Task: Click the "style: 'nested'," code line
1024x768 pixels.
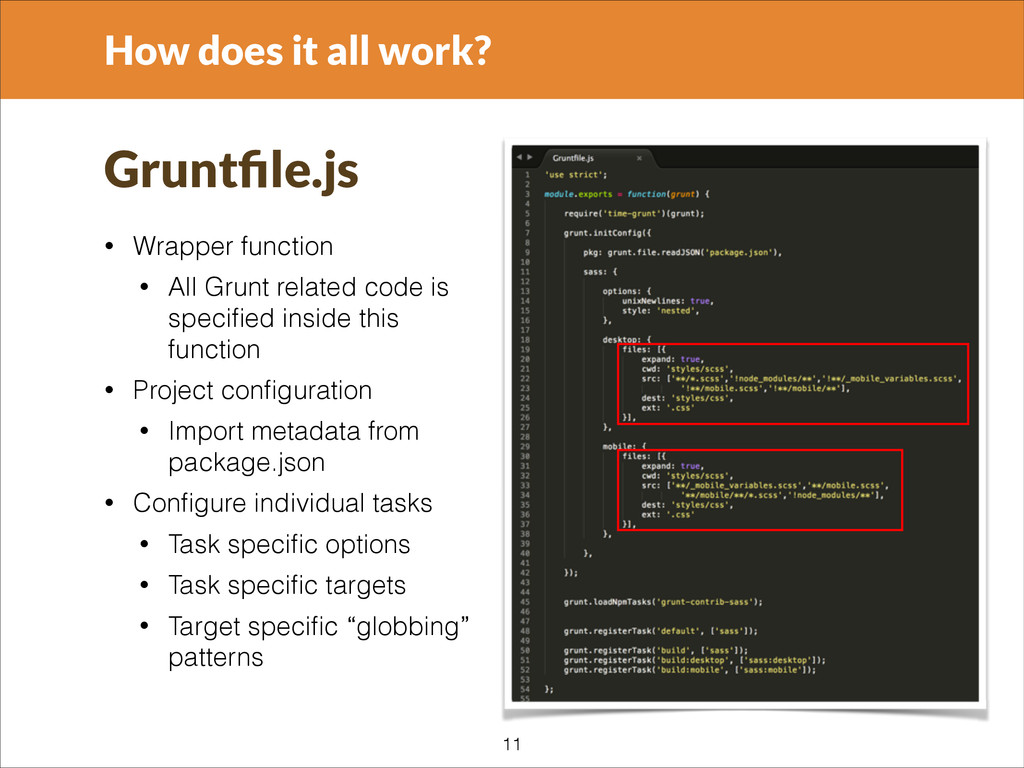Action: click(x=660, y=311)
